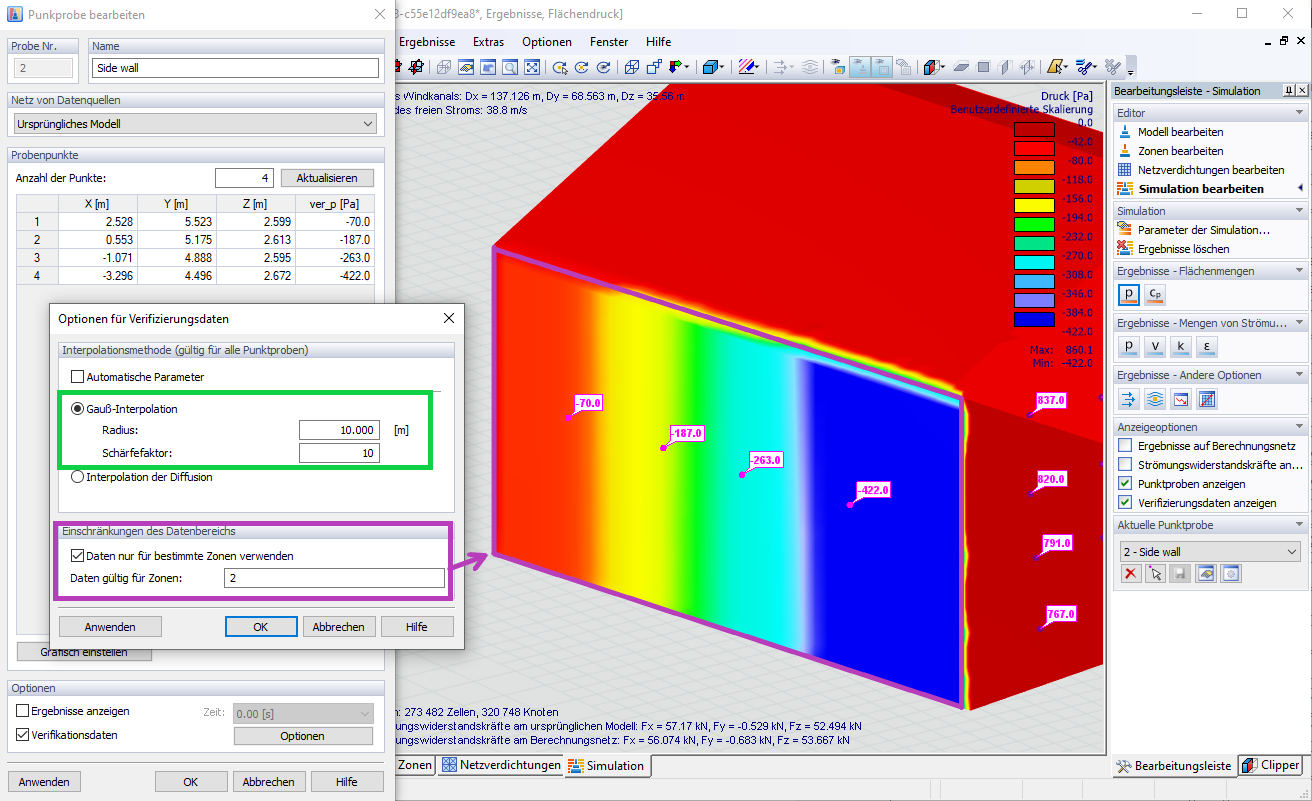Click the colored lines pen toolbar icon
1312x801 pixels.
748,67
